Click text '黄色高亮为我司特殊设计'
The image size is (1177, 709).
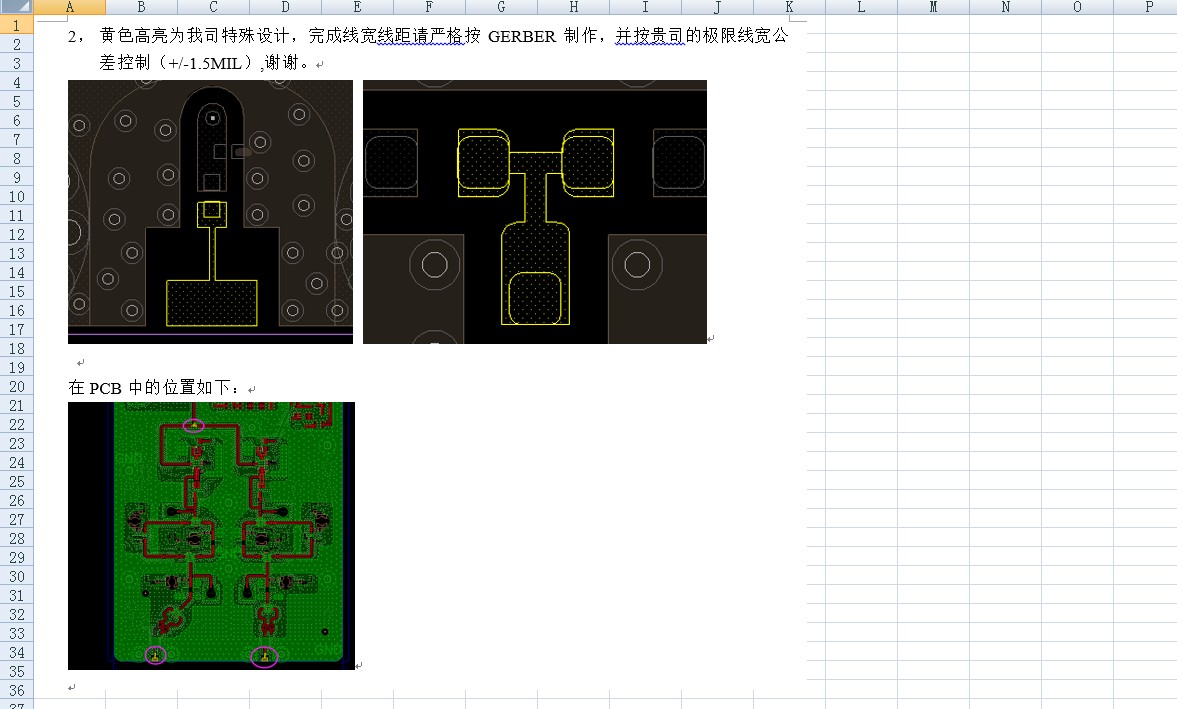pos(194,36)
